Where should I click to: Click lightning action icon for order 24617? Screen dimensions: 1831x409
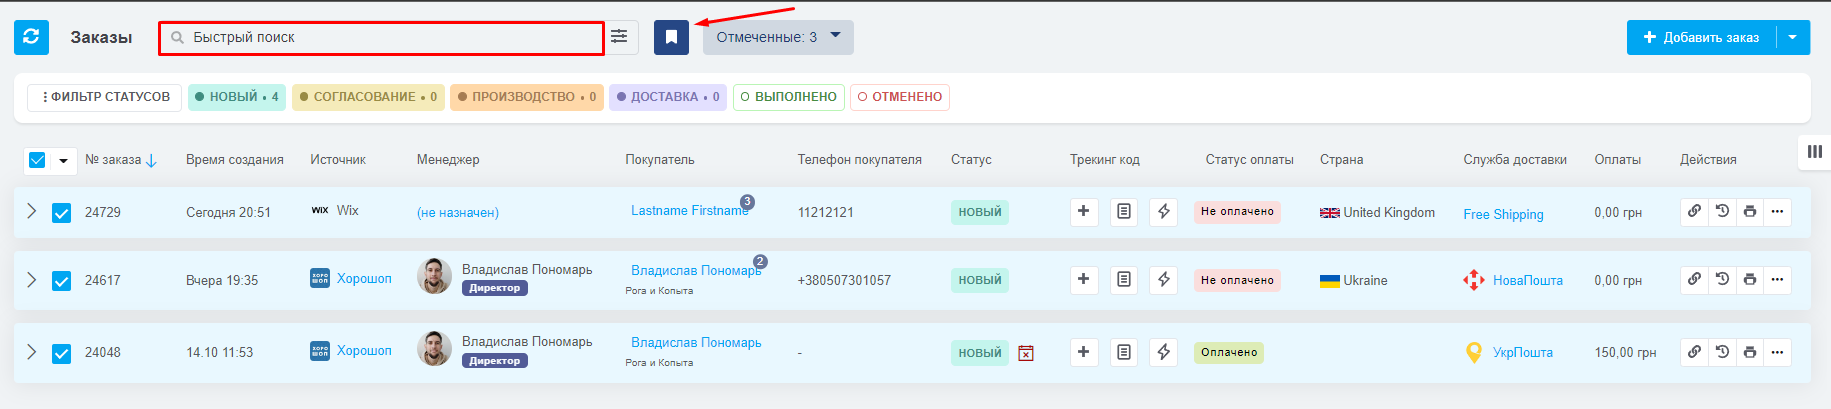[x=1164, y=279]
